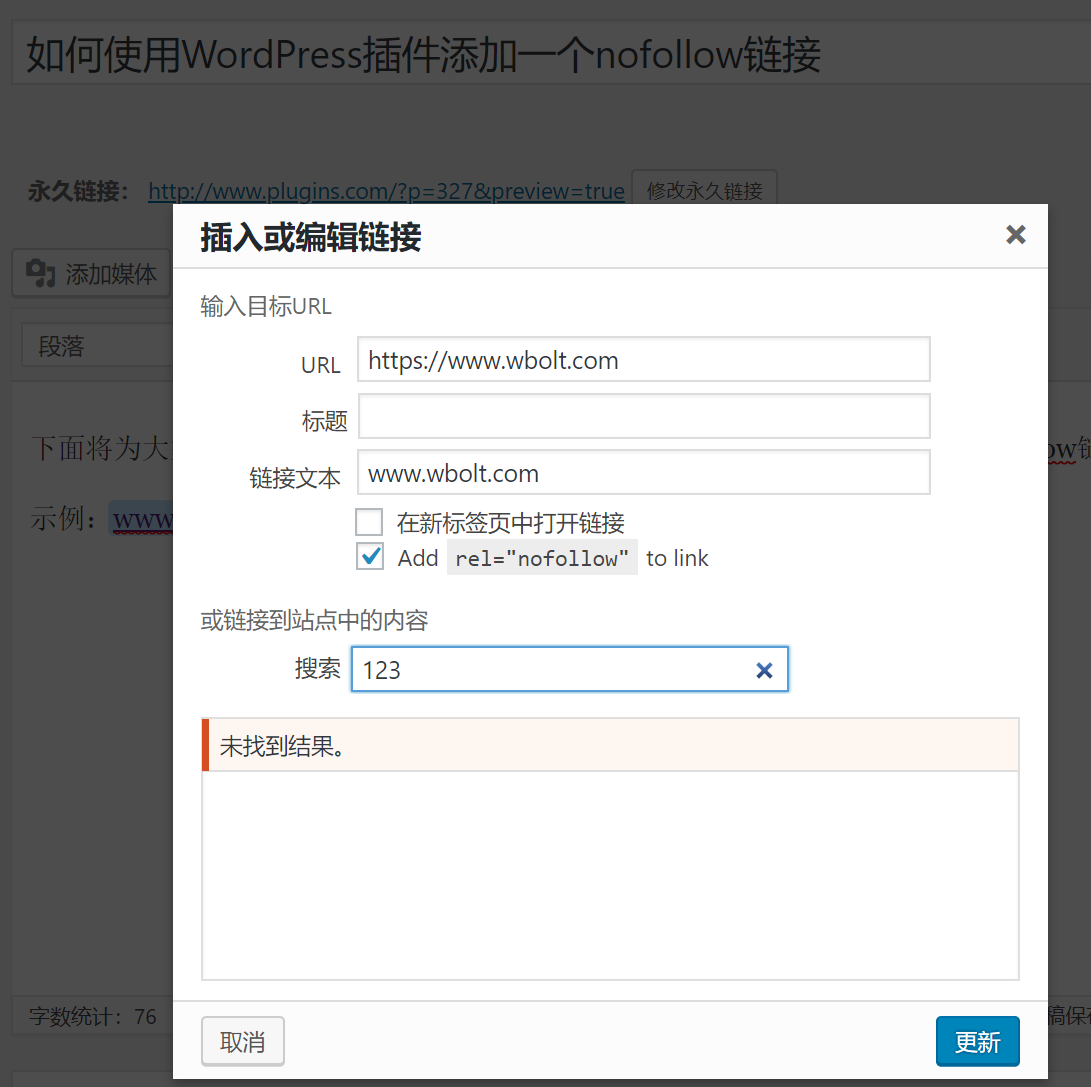Cancel the dialog with 取消 button
The height and width of the screenshot is (1087, 1091).
242,1041
